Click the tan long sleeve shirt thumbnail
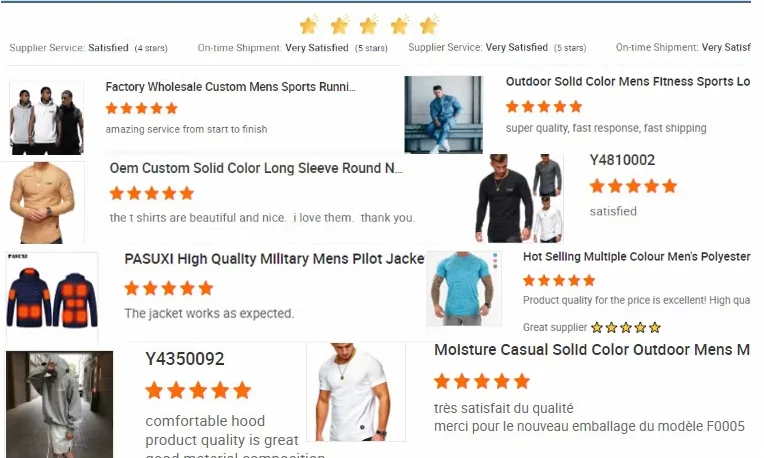The image size is (764, 458). tap(43, 203)
